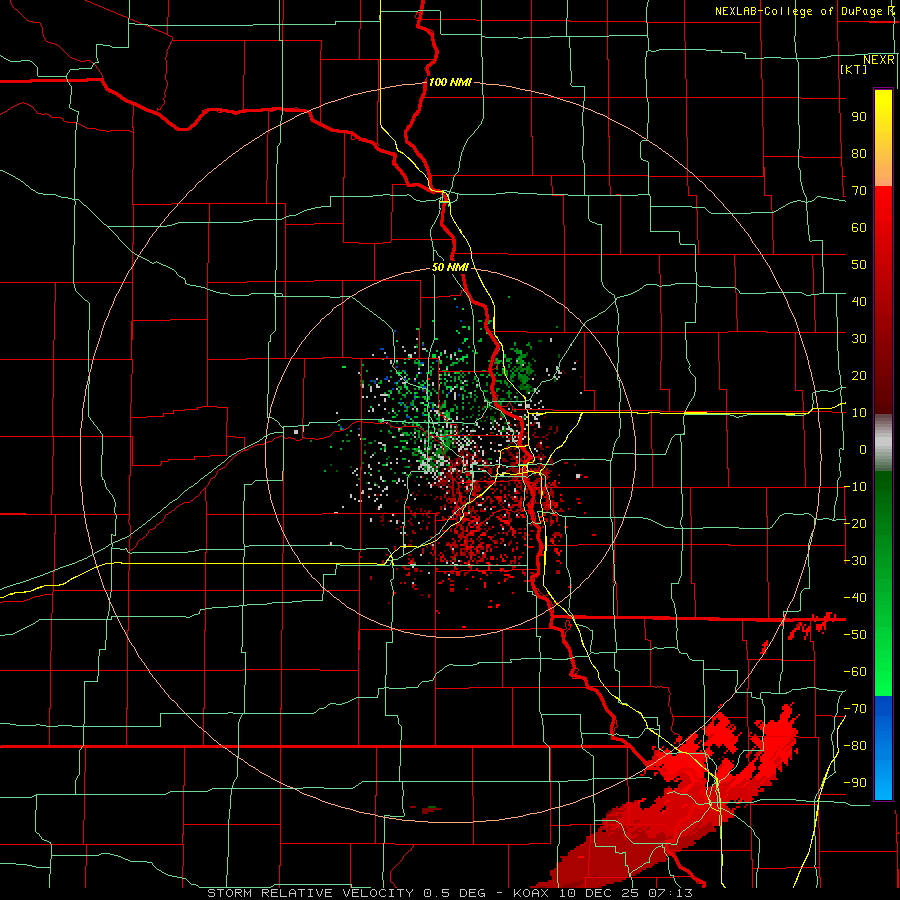
Task: Select the -70 value on the velocity scale
Action: 855,709
